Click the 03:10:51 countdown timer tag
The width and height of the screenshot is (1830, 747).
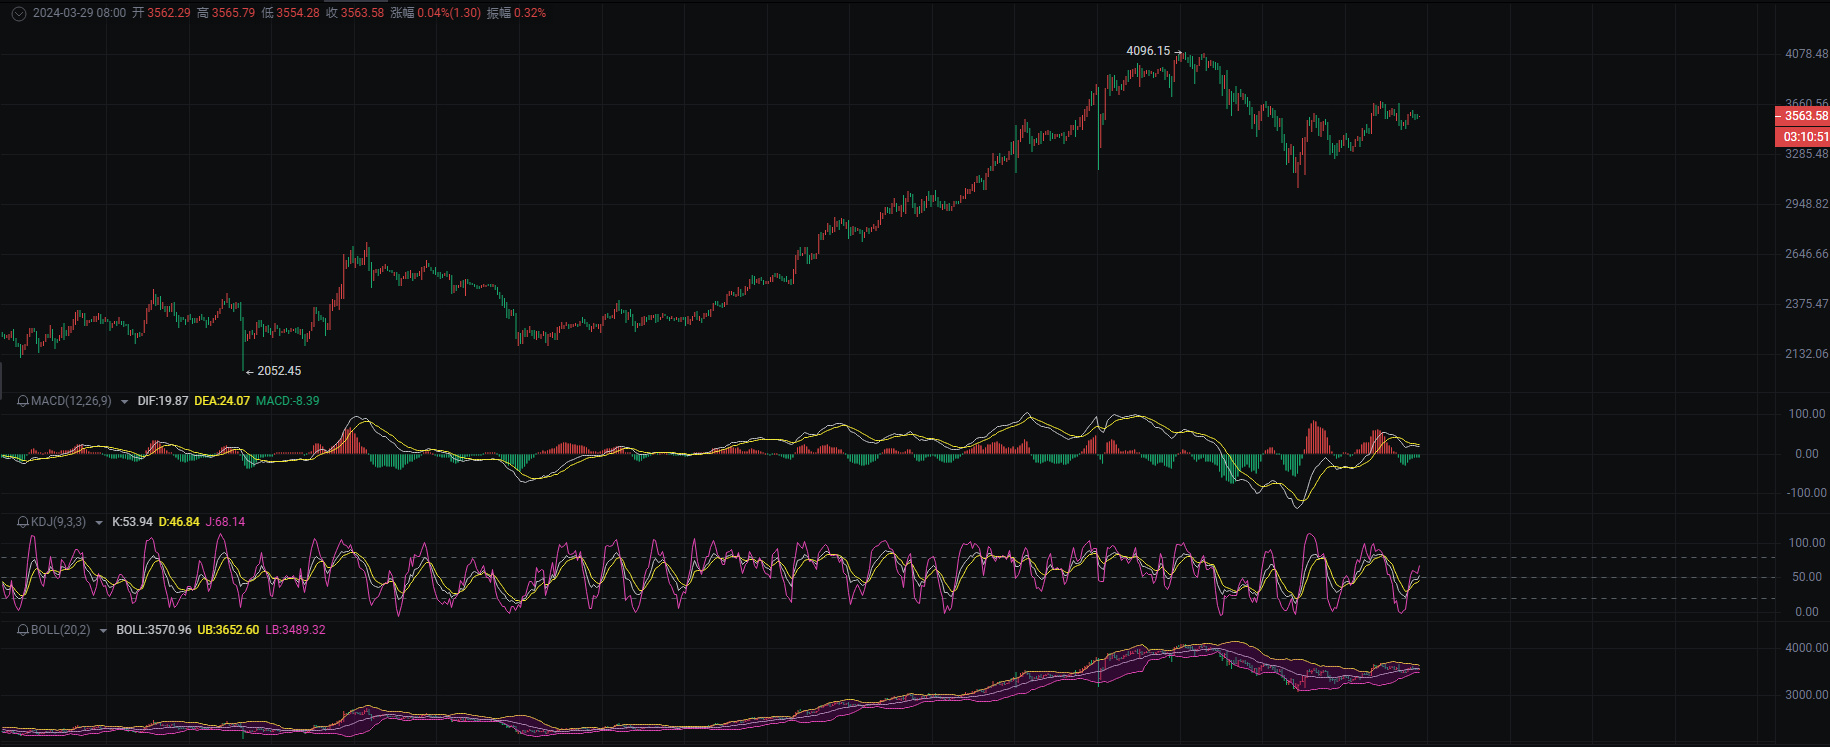[1802, 137]
